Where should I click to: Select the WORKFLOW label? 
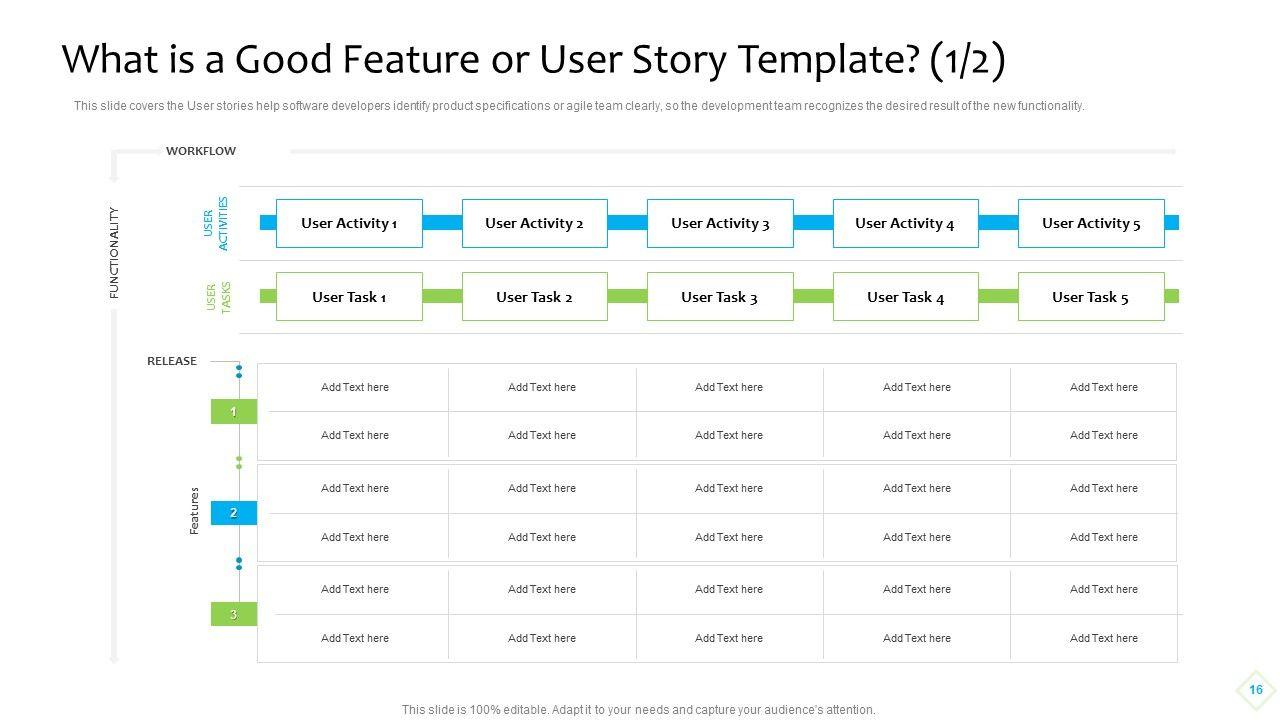201,151
